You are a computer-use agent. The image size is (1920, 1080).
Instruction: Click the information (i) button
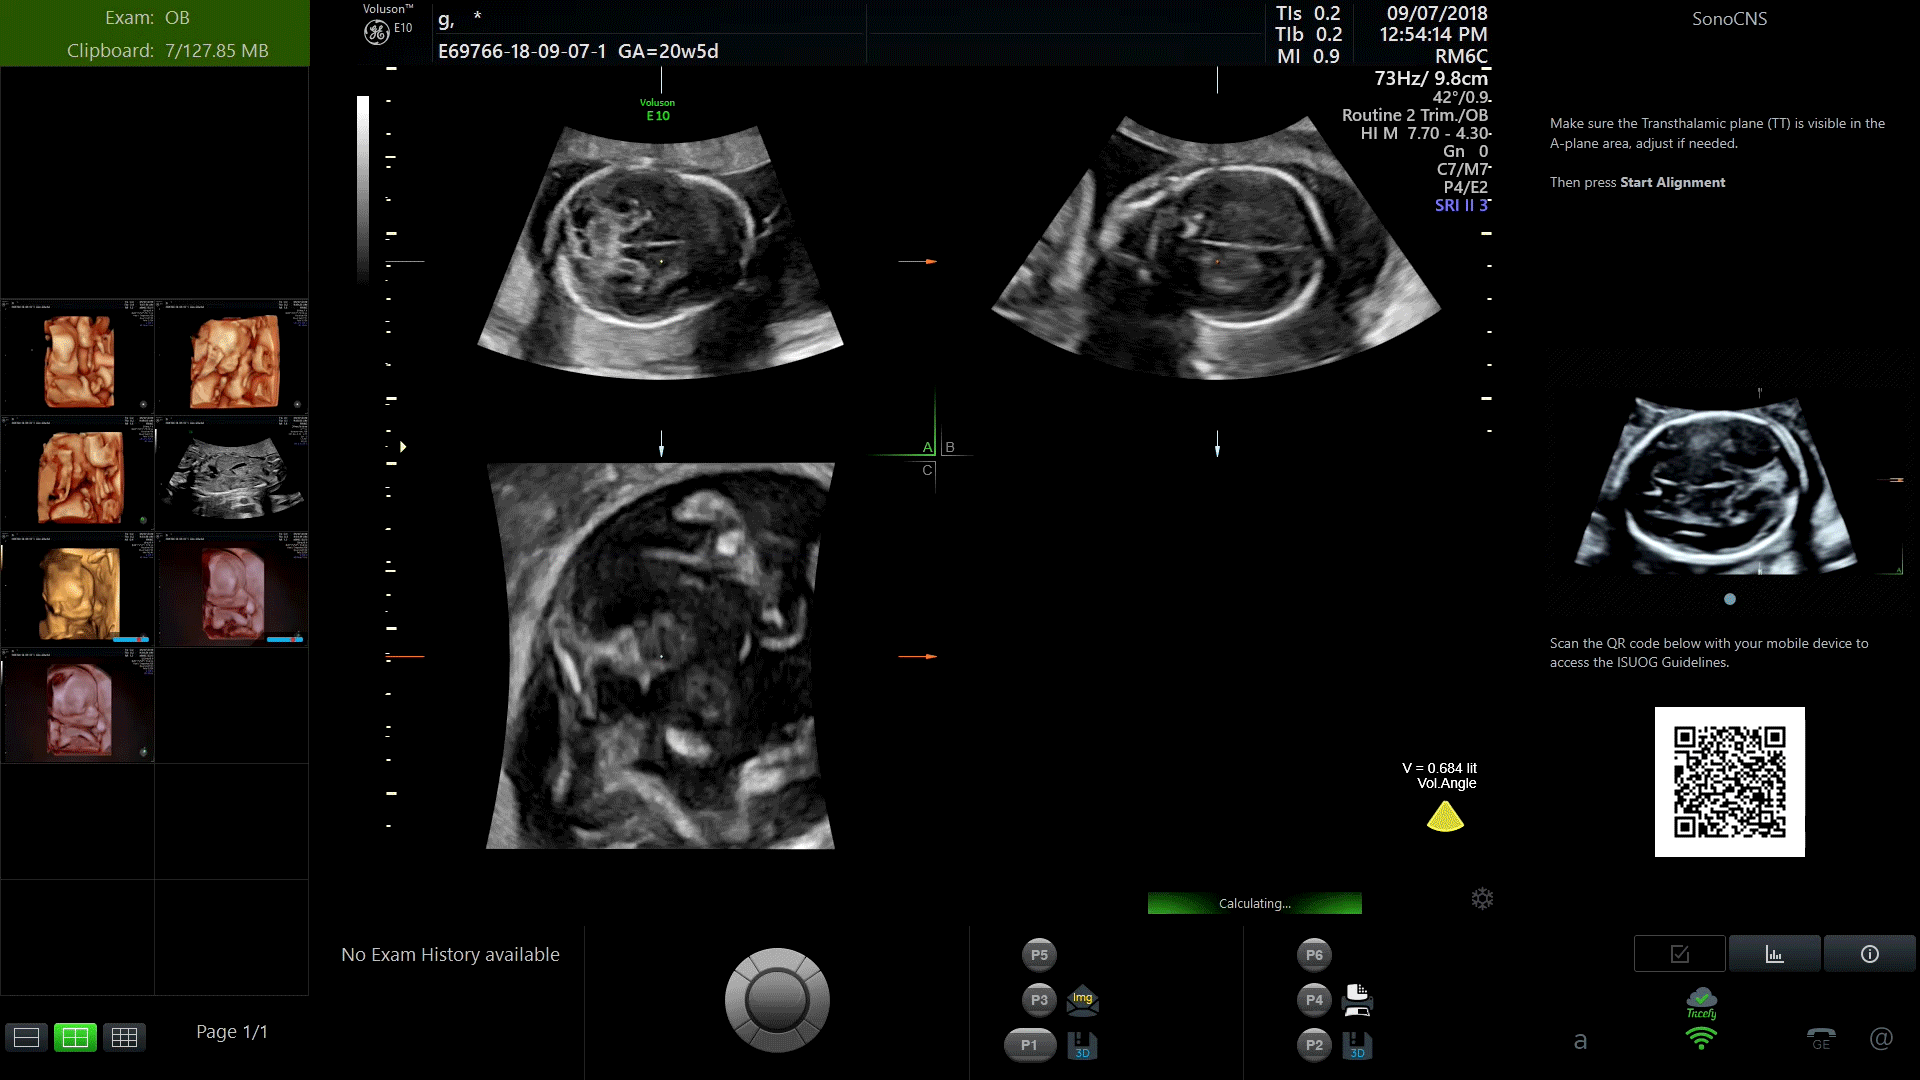tap(1869, 953)
